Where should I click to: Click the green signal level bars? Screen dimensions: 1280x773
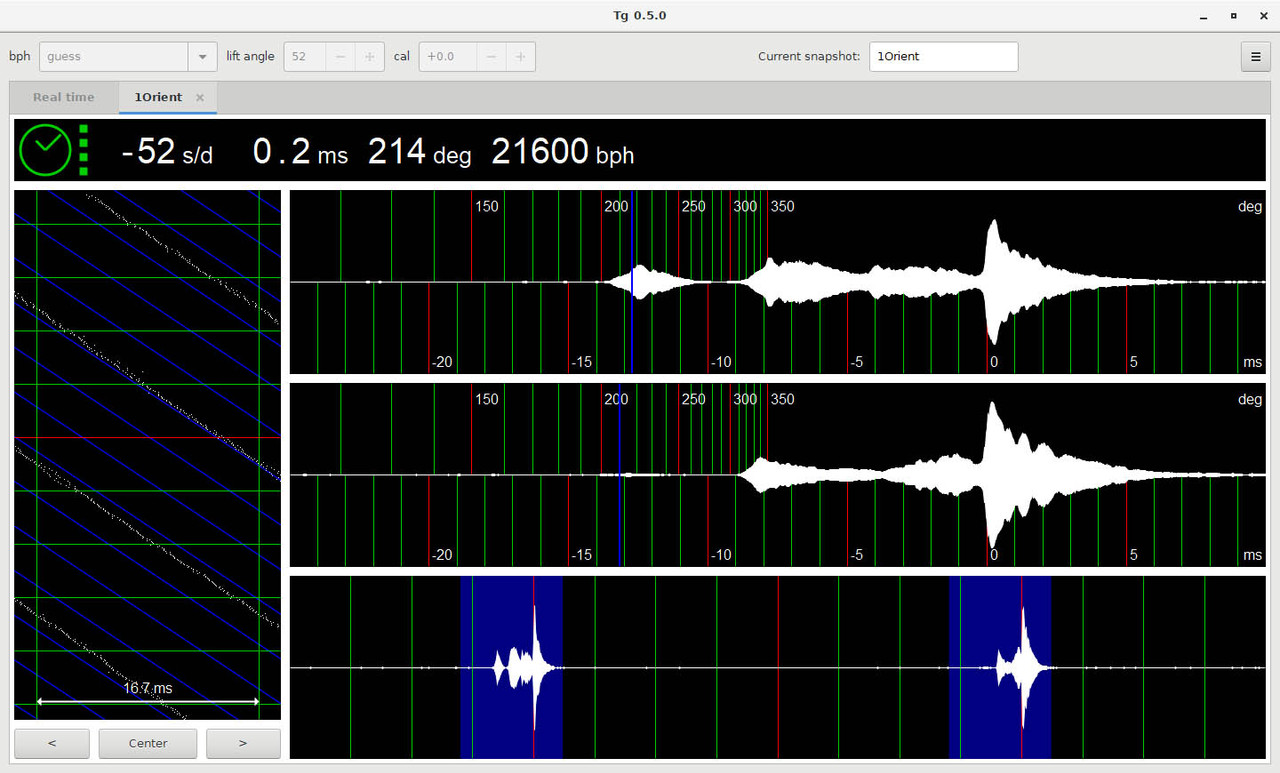(x=83, y=150)
